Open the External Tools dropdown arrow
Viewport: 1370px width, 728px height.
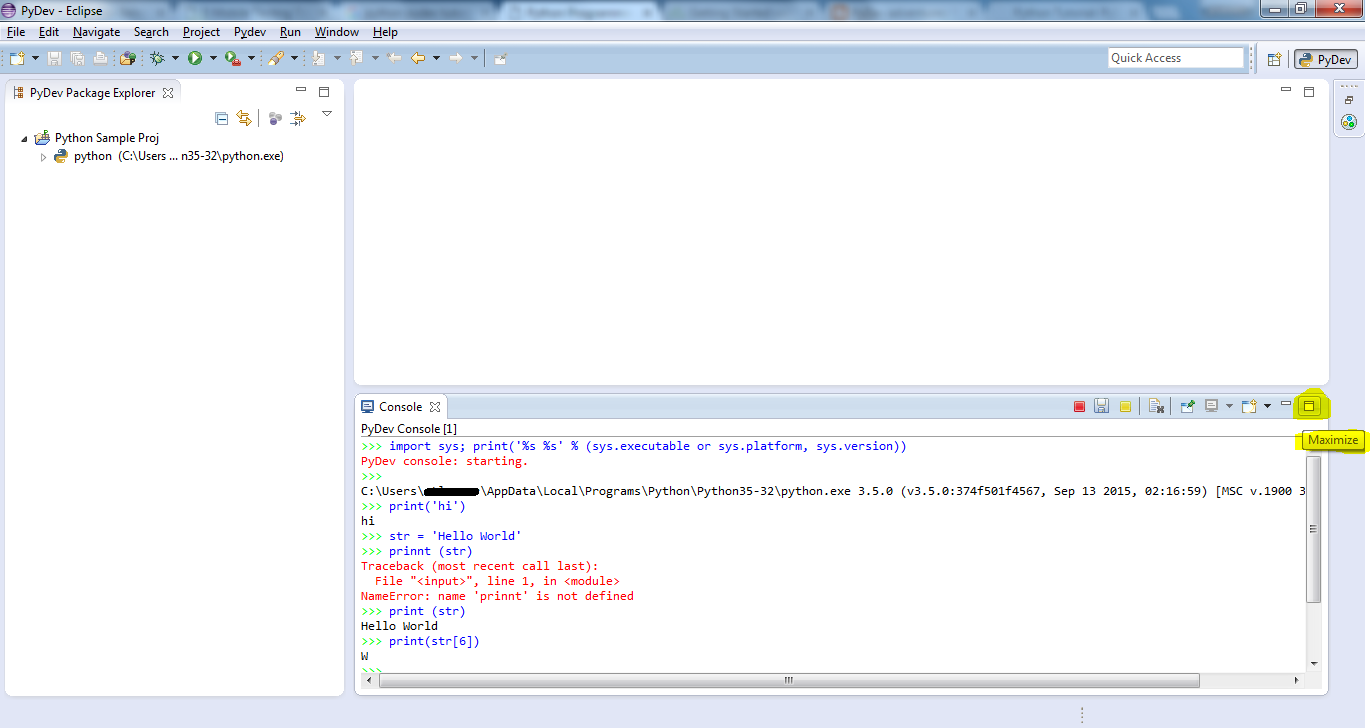point(251,58)
